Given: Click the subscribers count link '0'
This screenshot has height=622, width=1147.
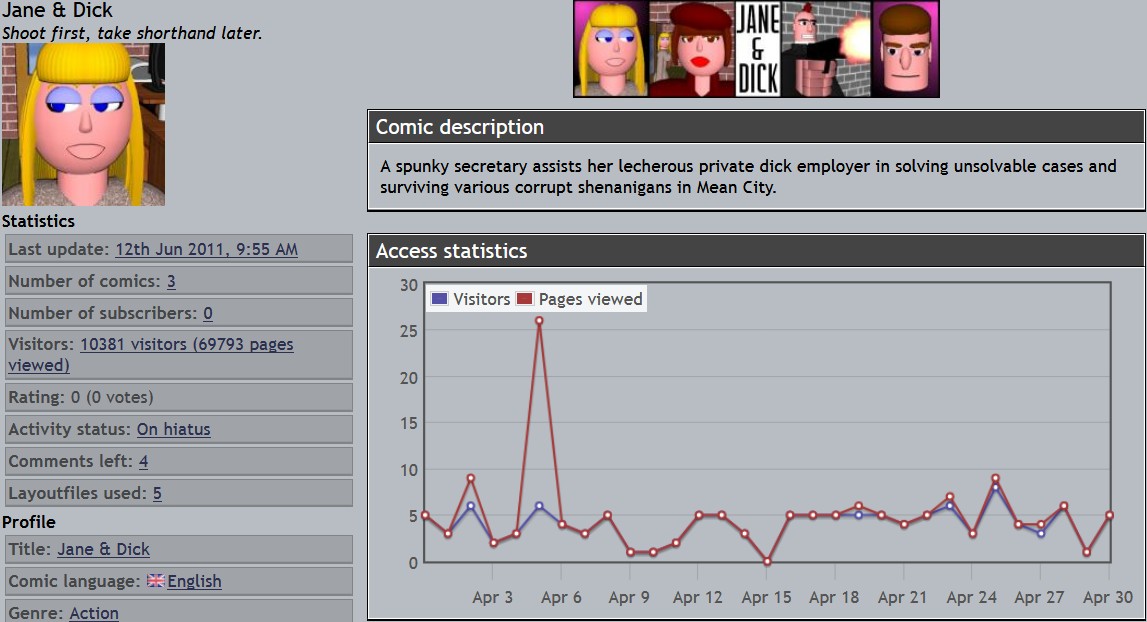Looking at the screenshot, I should pos(207,313).
